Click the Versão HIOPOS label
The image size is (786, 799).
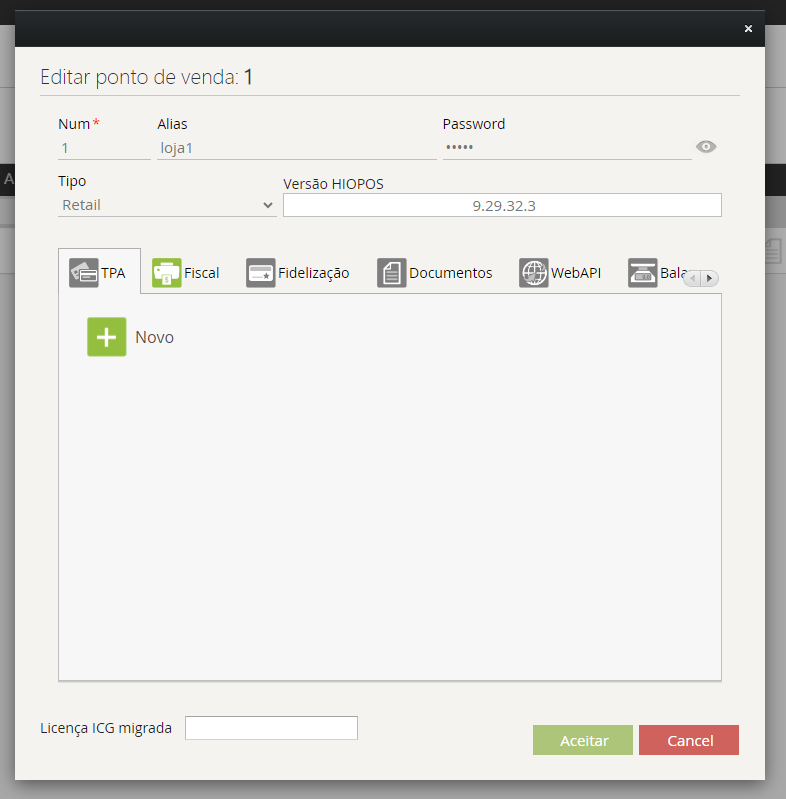pyautogui.click(x=333, y=184)
